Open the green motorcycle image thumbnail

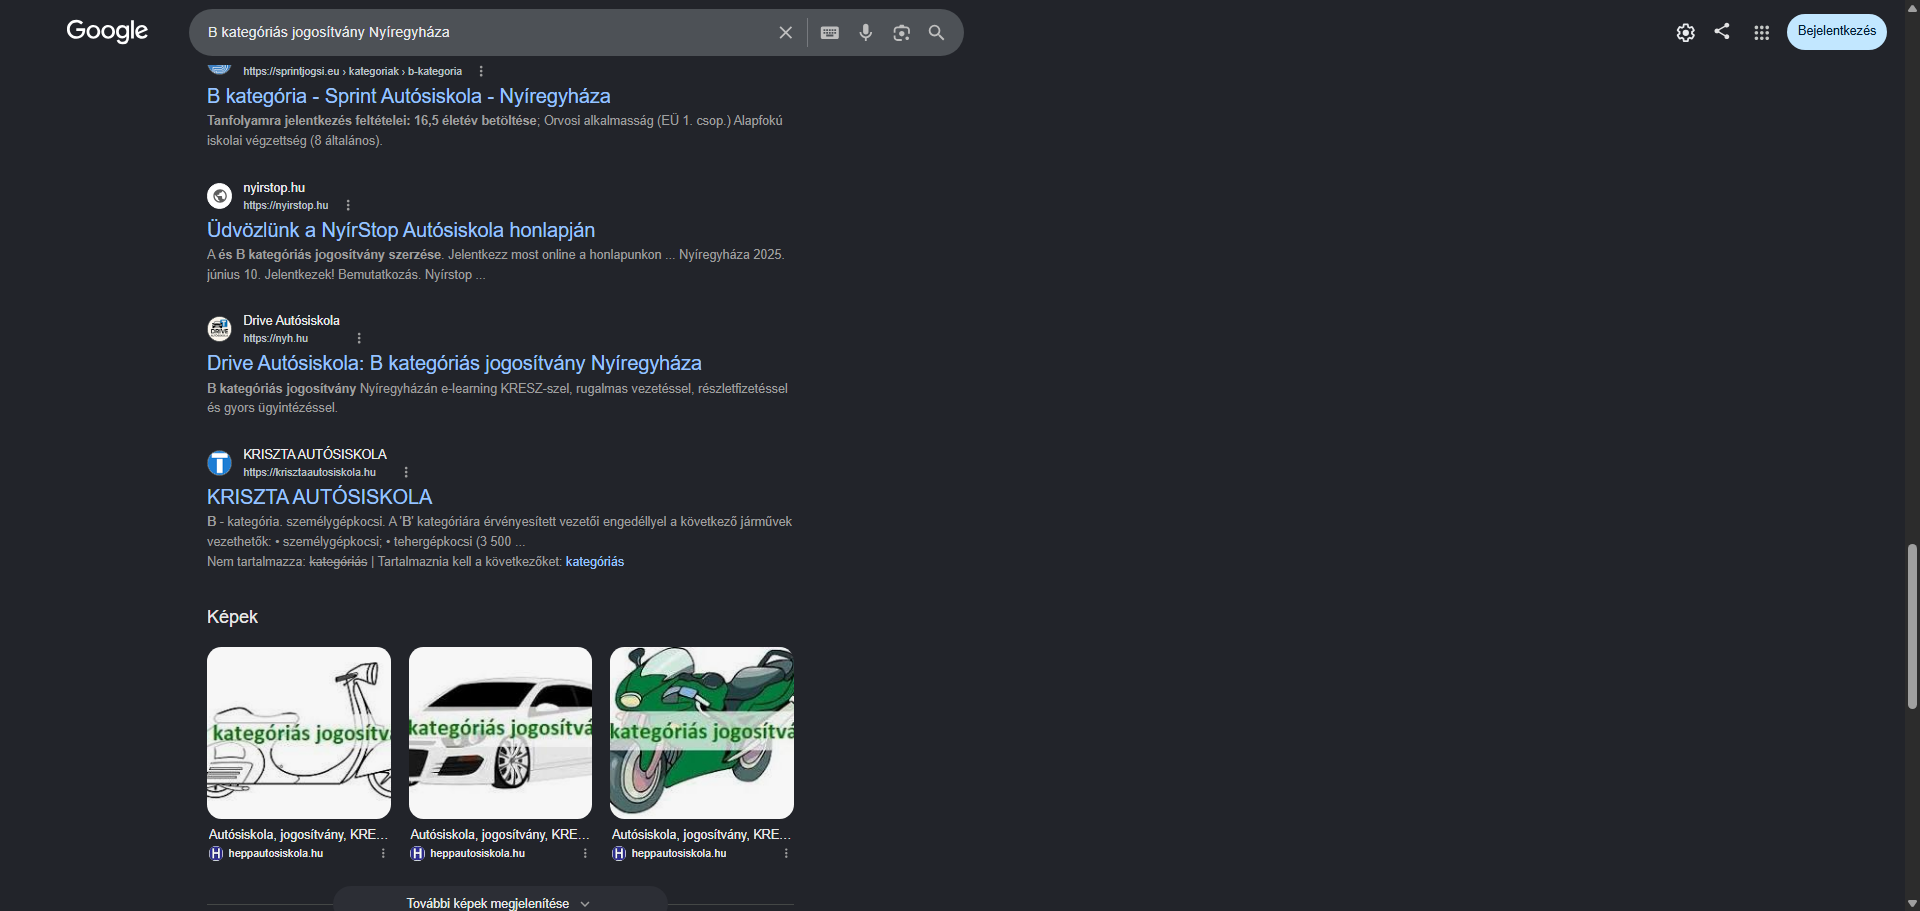(702, 733)
